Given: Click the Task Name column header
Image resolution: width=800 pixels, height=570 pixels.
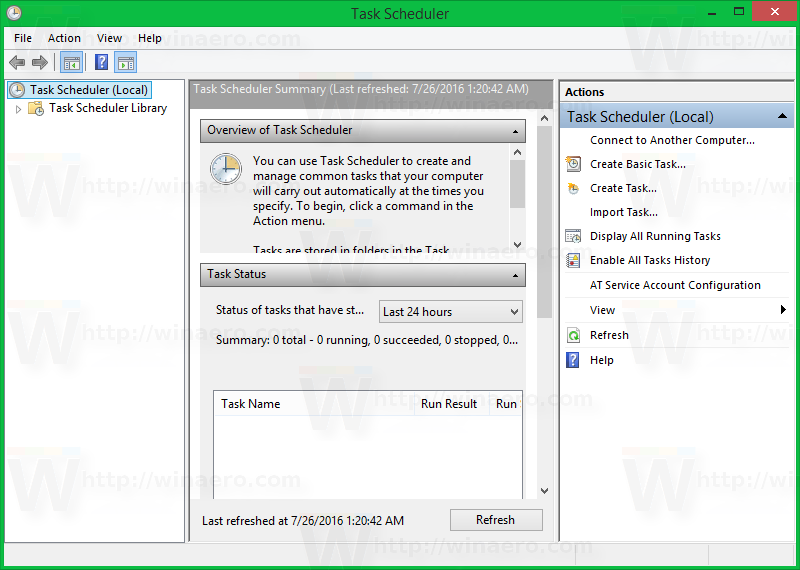Looking at the screenshot, I should [x=314, y=404].
